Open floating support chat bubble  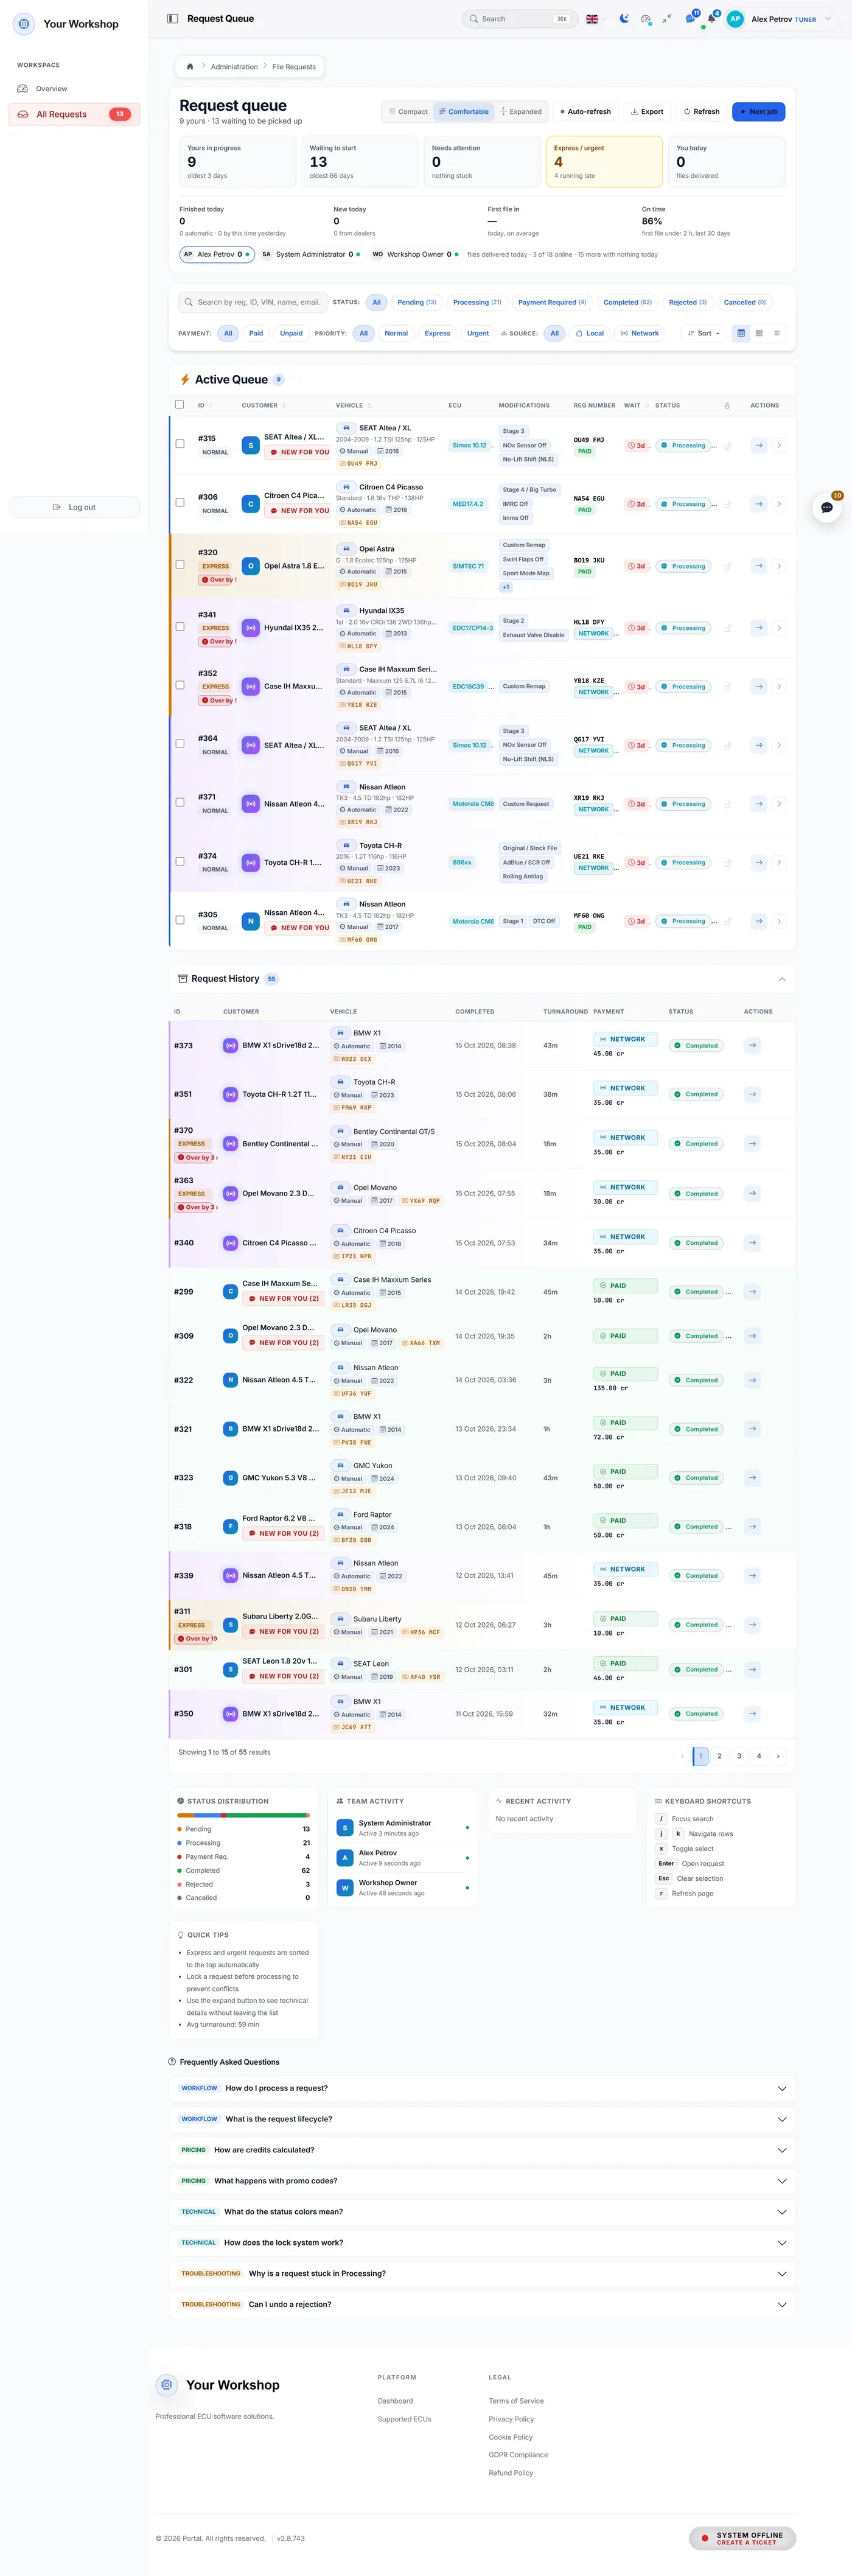[x=827, y=507]
